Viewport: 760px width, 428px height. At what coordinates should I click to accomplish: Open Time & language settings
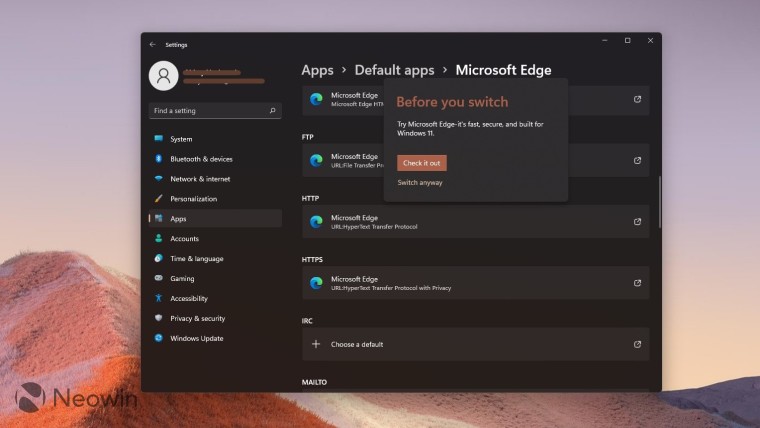point(215,258)
